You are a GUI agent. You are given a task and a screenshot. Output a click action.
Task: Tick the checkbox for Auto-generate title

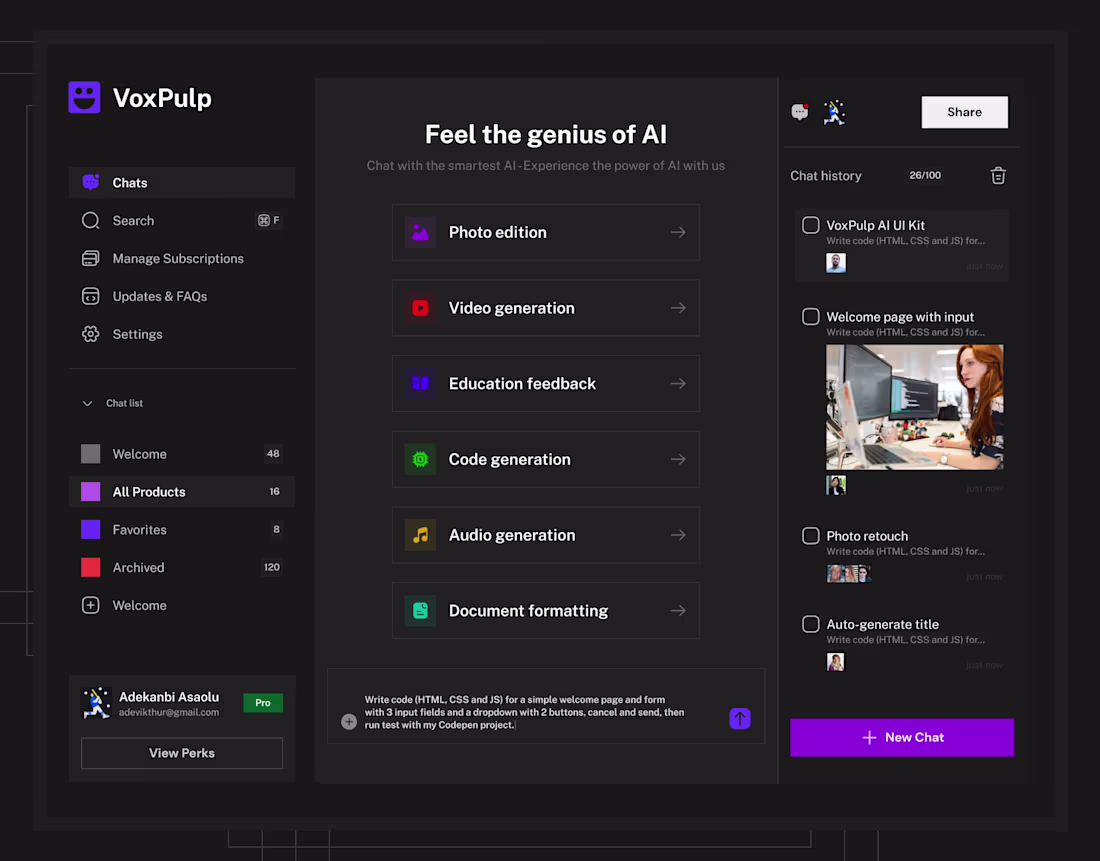tap(810, 624)
